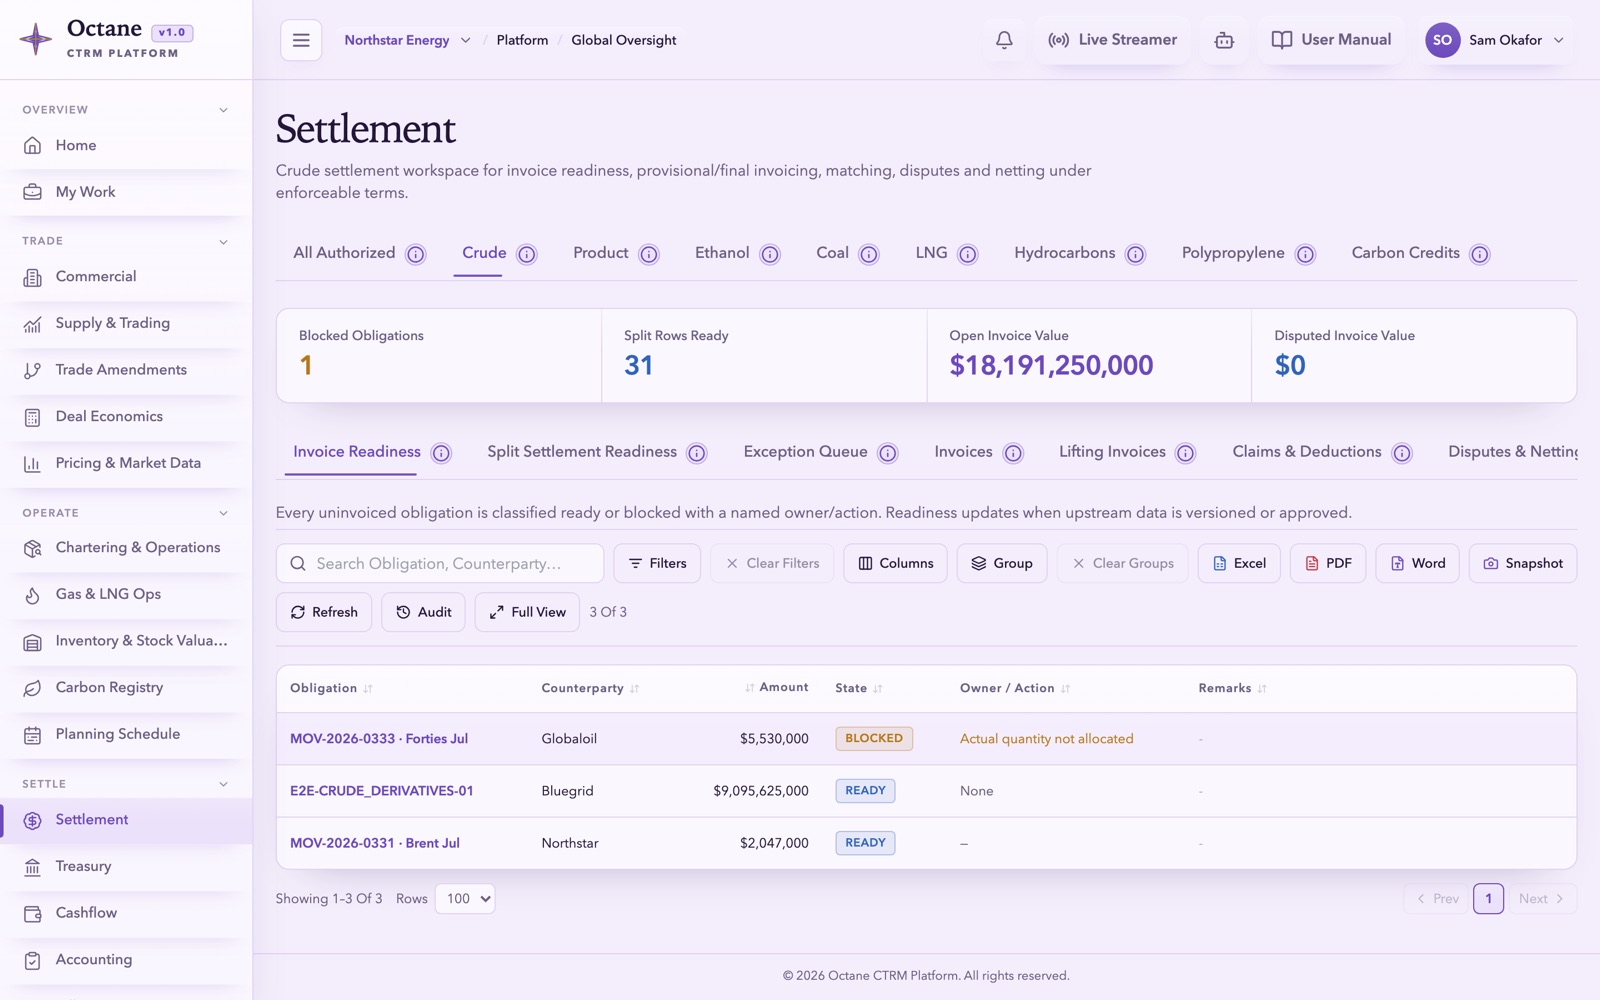The image size is (1600, 1000).
Task: Show info icon for Crude tab
Action: [x=527, y=254]
